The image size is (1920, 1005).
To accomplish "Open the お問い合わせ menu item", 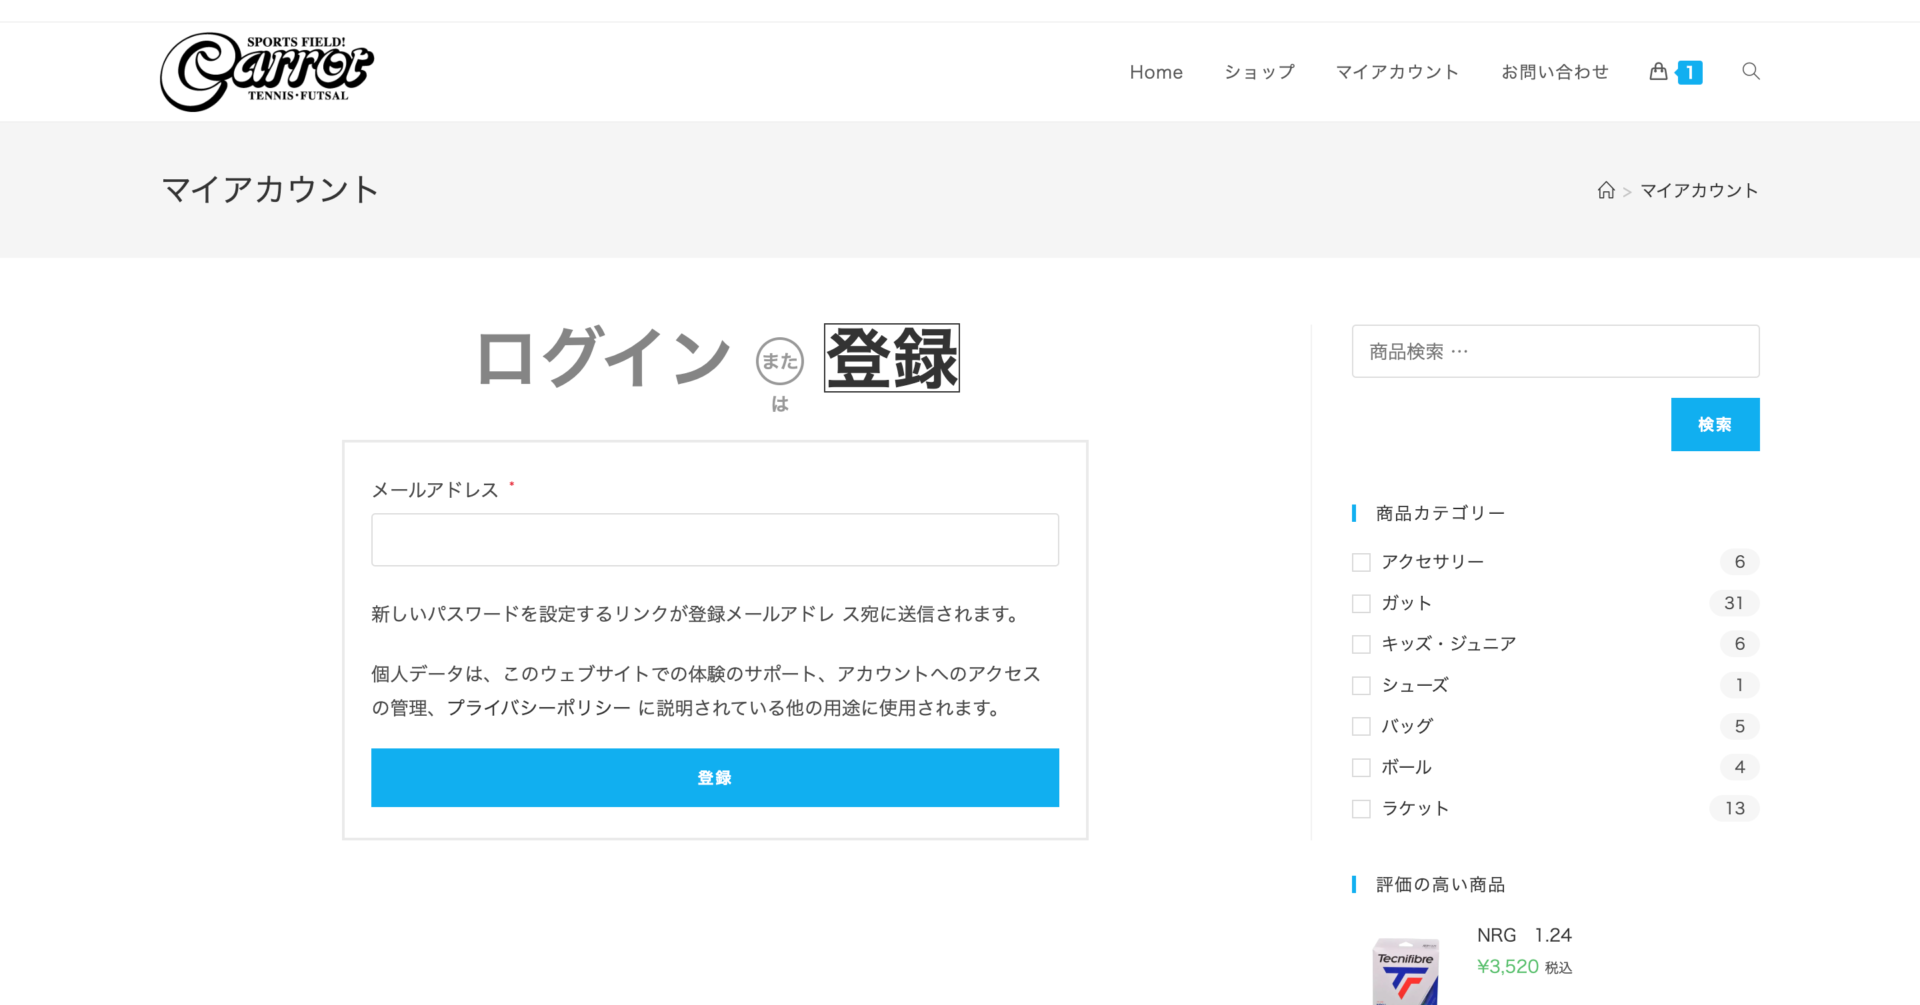I will tap(1554, 72).
